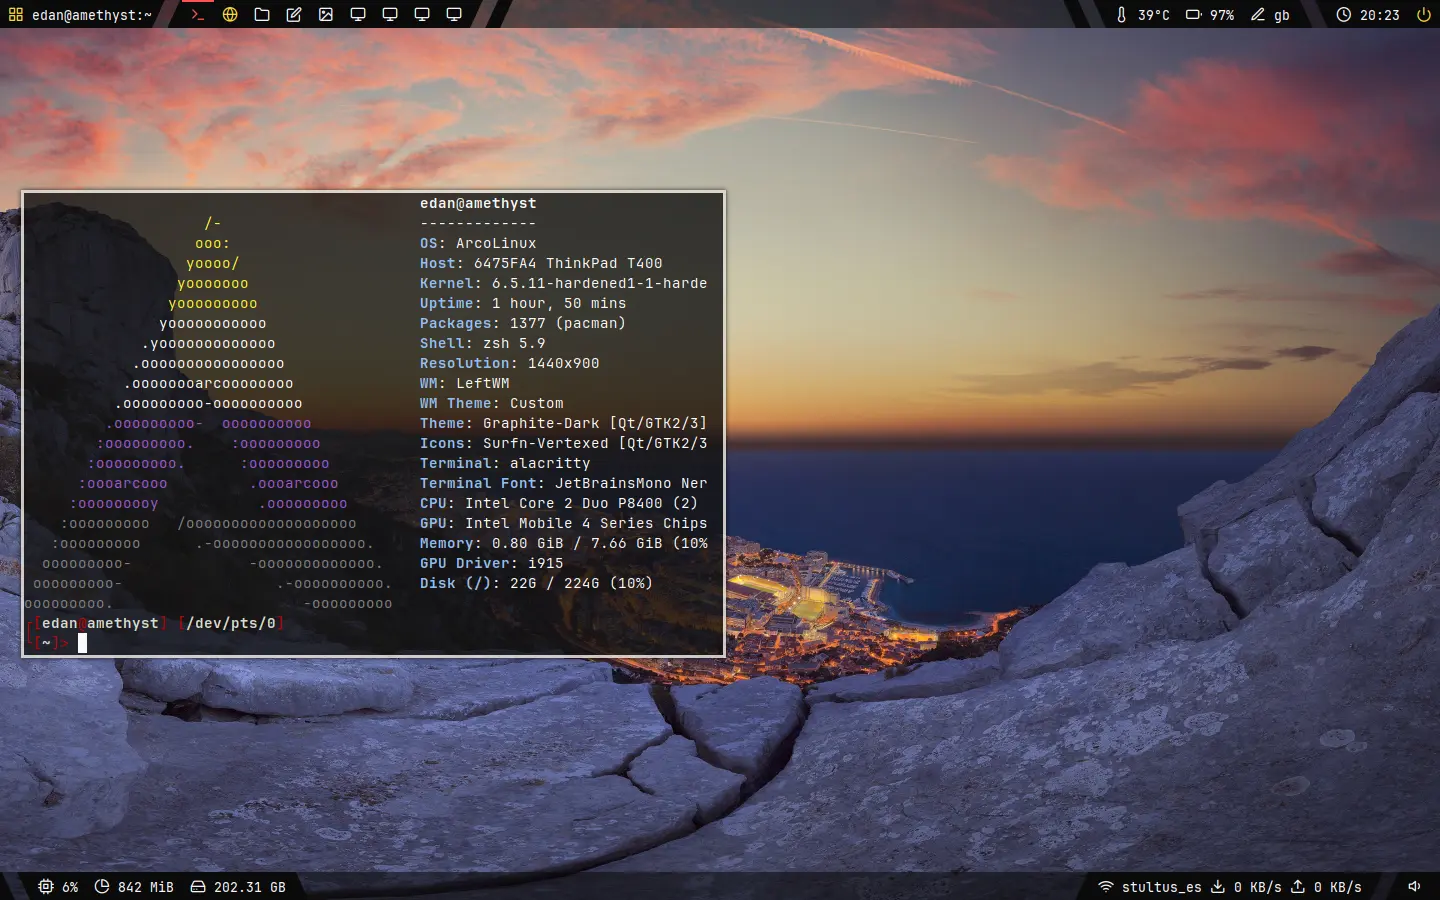Screen dimensions: 1440x900
Task: Click the 'Memory: 0.80 GiB / 7.66 GiB' line
Action: [x=564, y=543]
